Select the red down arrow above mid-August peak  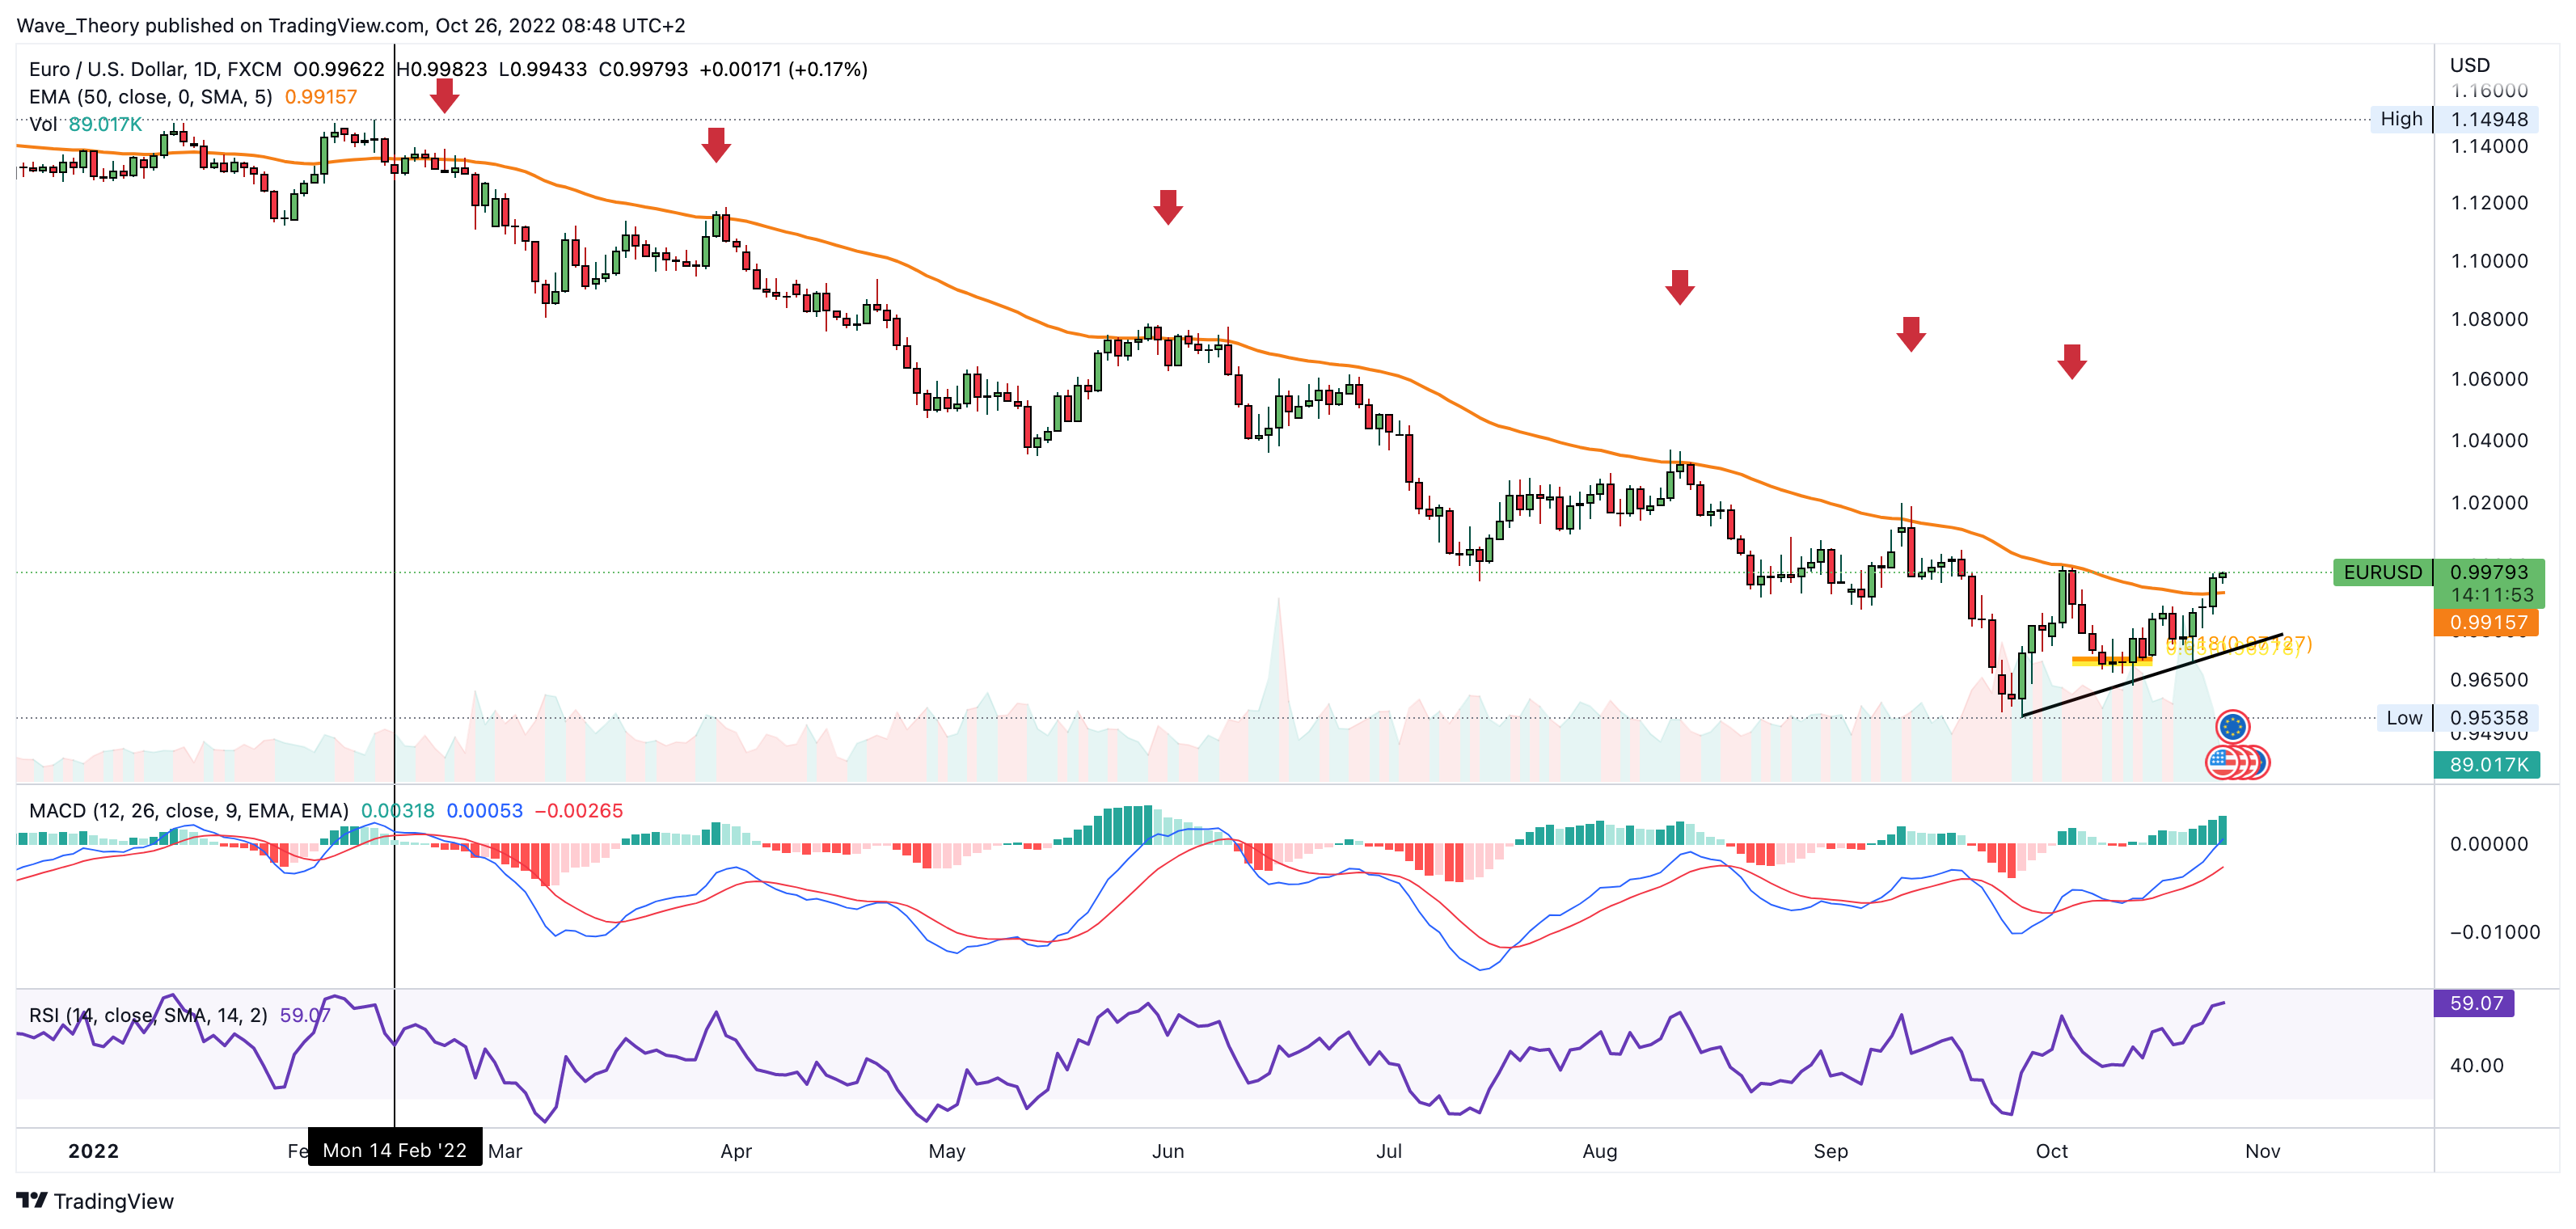(x=1680, y=287)
